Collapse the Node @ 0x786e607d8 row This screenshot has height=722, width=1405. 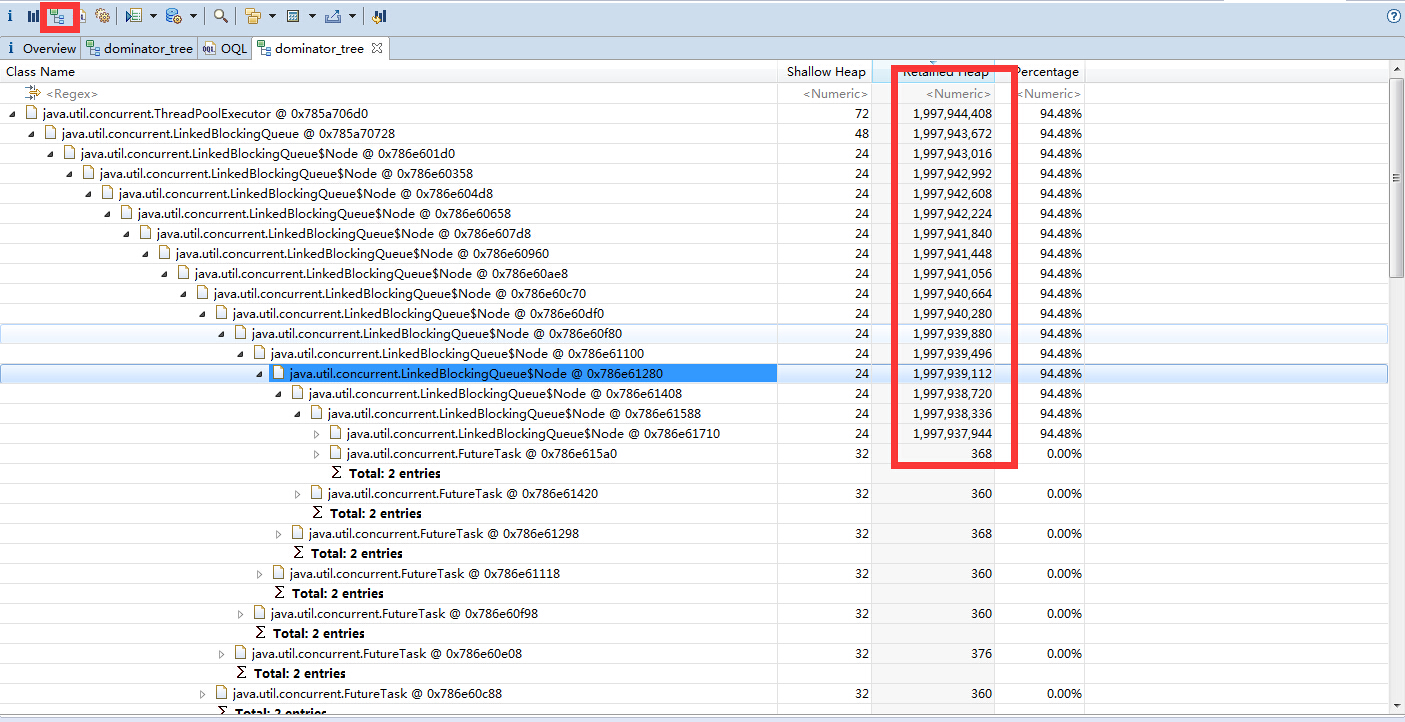(x=126, y=234)
